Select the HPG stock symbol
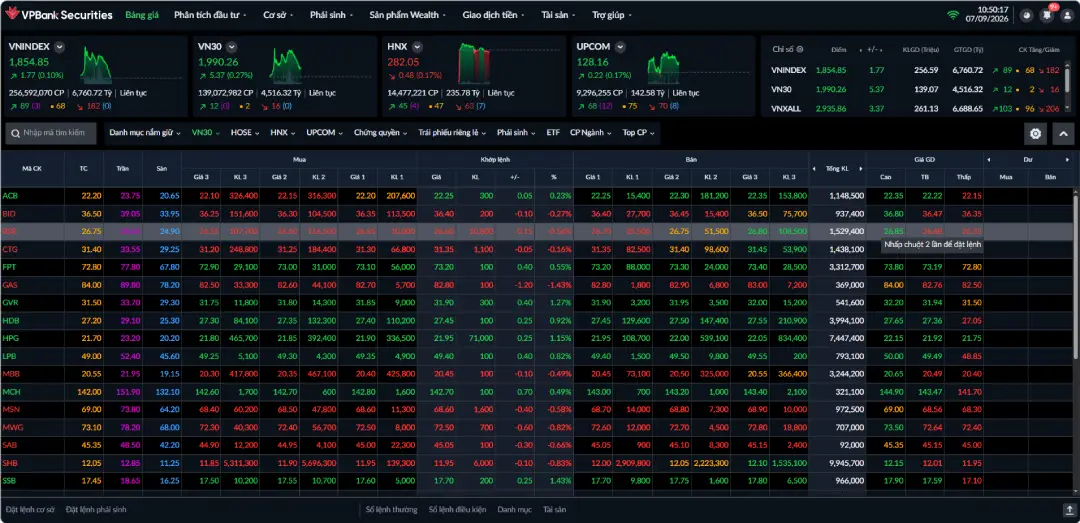The image size is (1080, 523). pyautogui.click(x=10, y=338)
